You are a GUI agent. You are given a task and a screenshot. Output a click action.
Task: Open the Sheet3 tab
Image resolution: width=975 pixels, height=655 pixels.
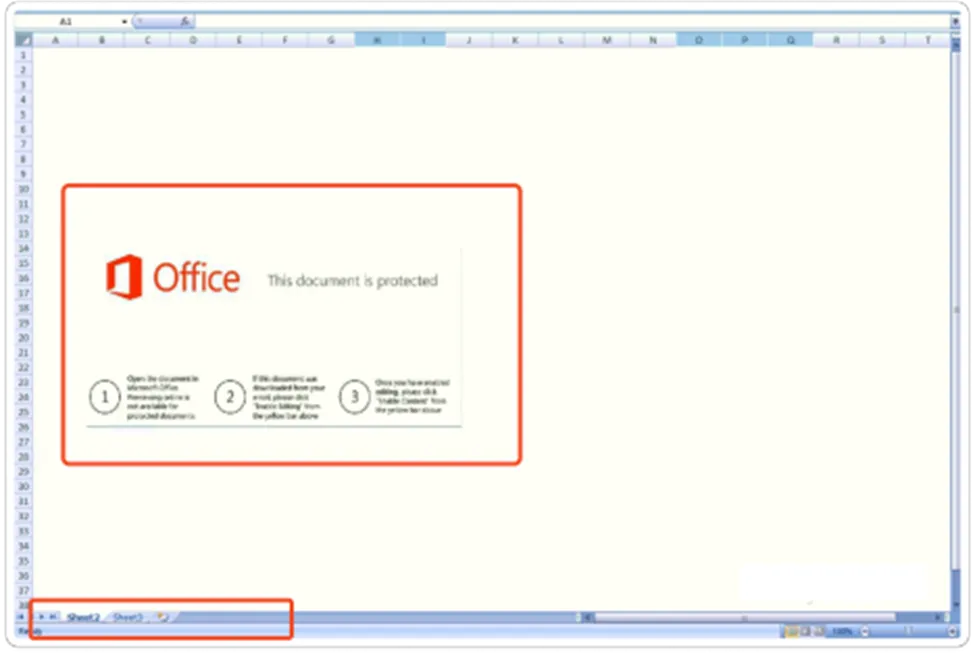point(128,617)
